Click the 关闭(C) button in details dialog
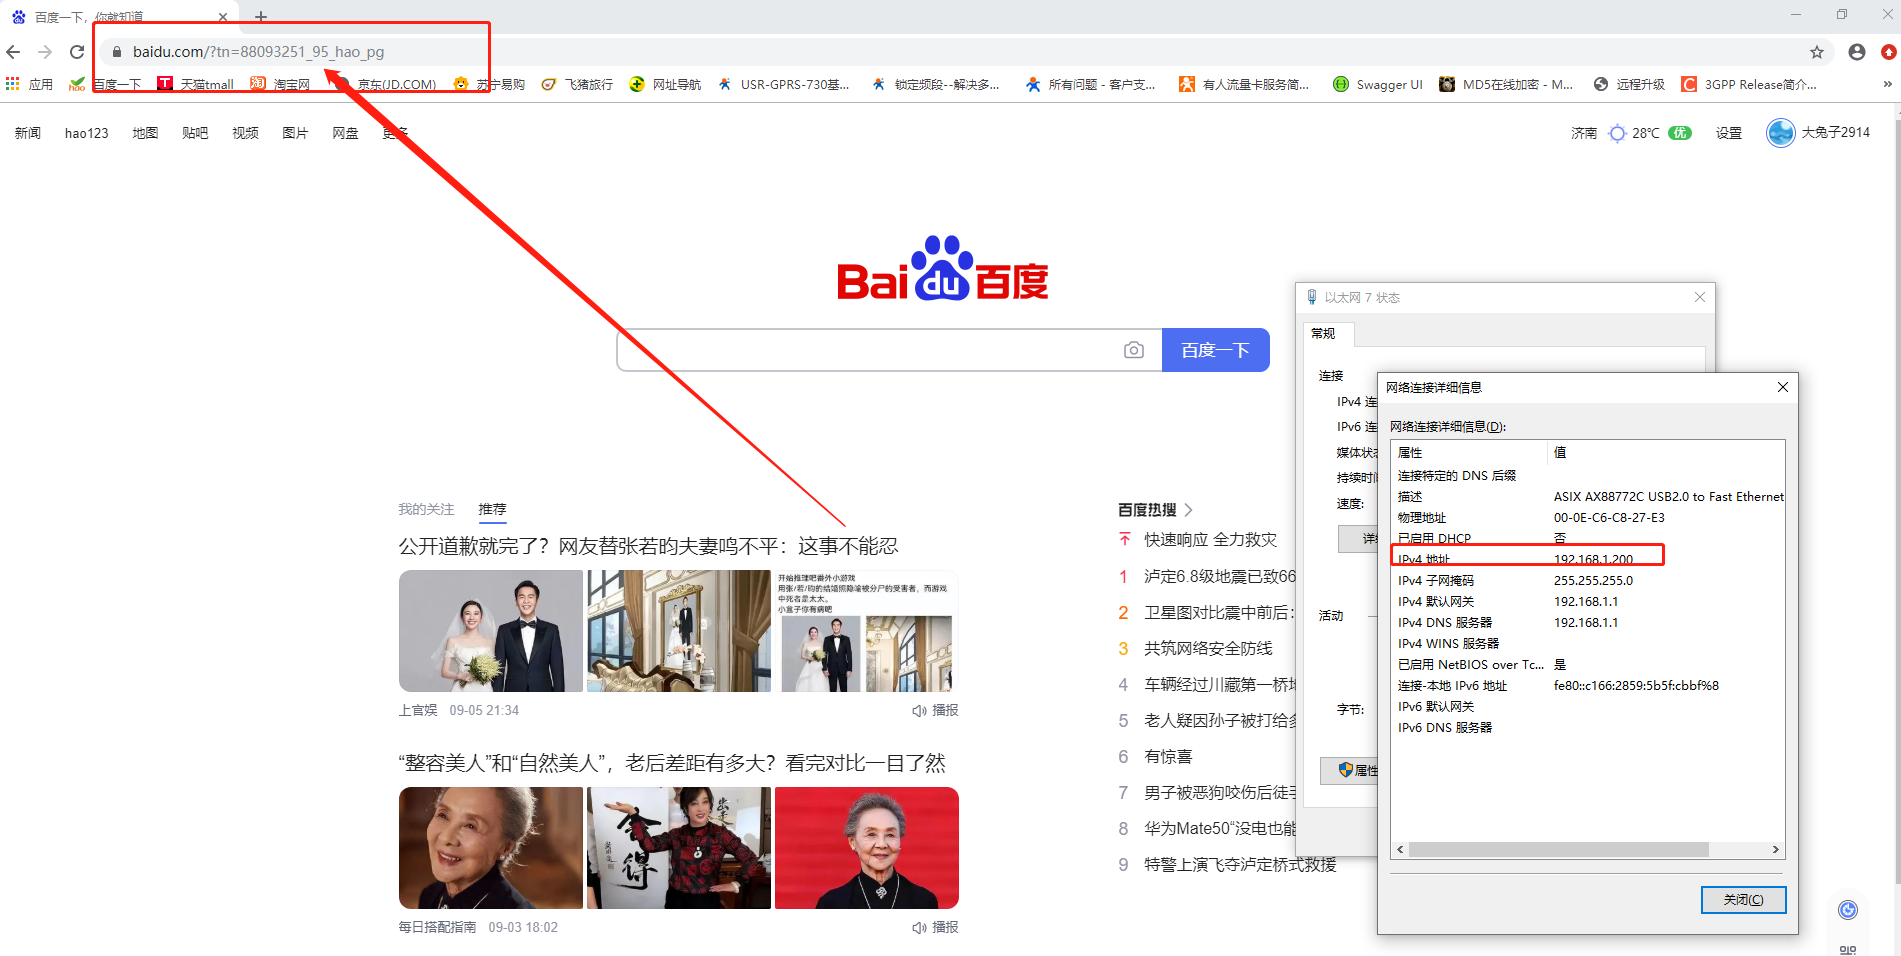Viewport: 1901px width, 956px height. tap(1743, 900)
